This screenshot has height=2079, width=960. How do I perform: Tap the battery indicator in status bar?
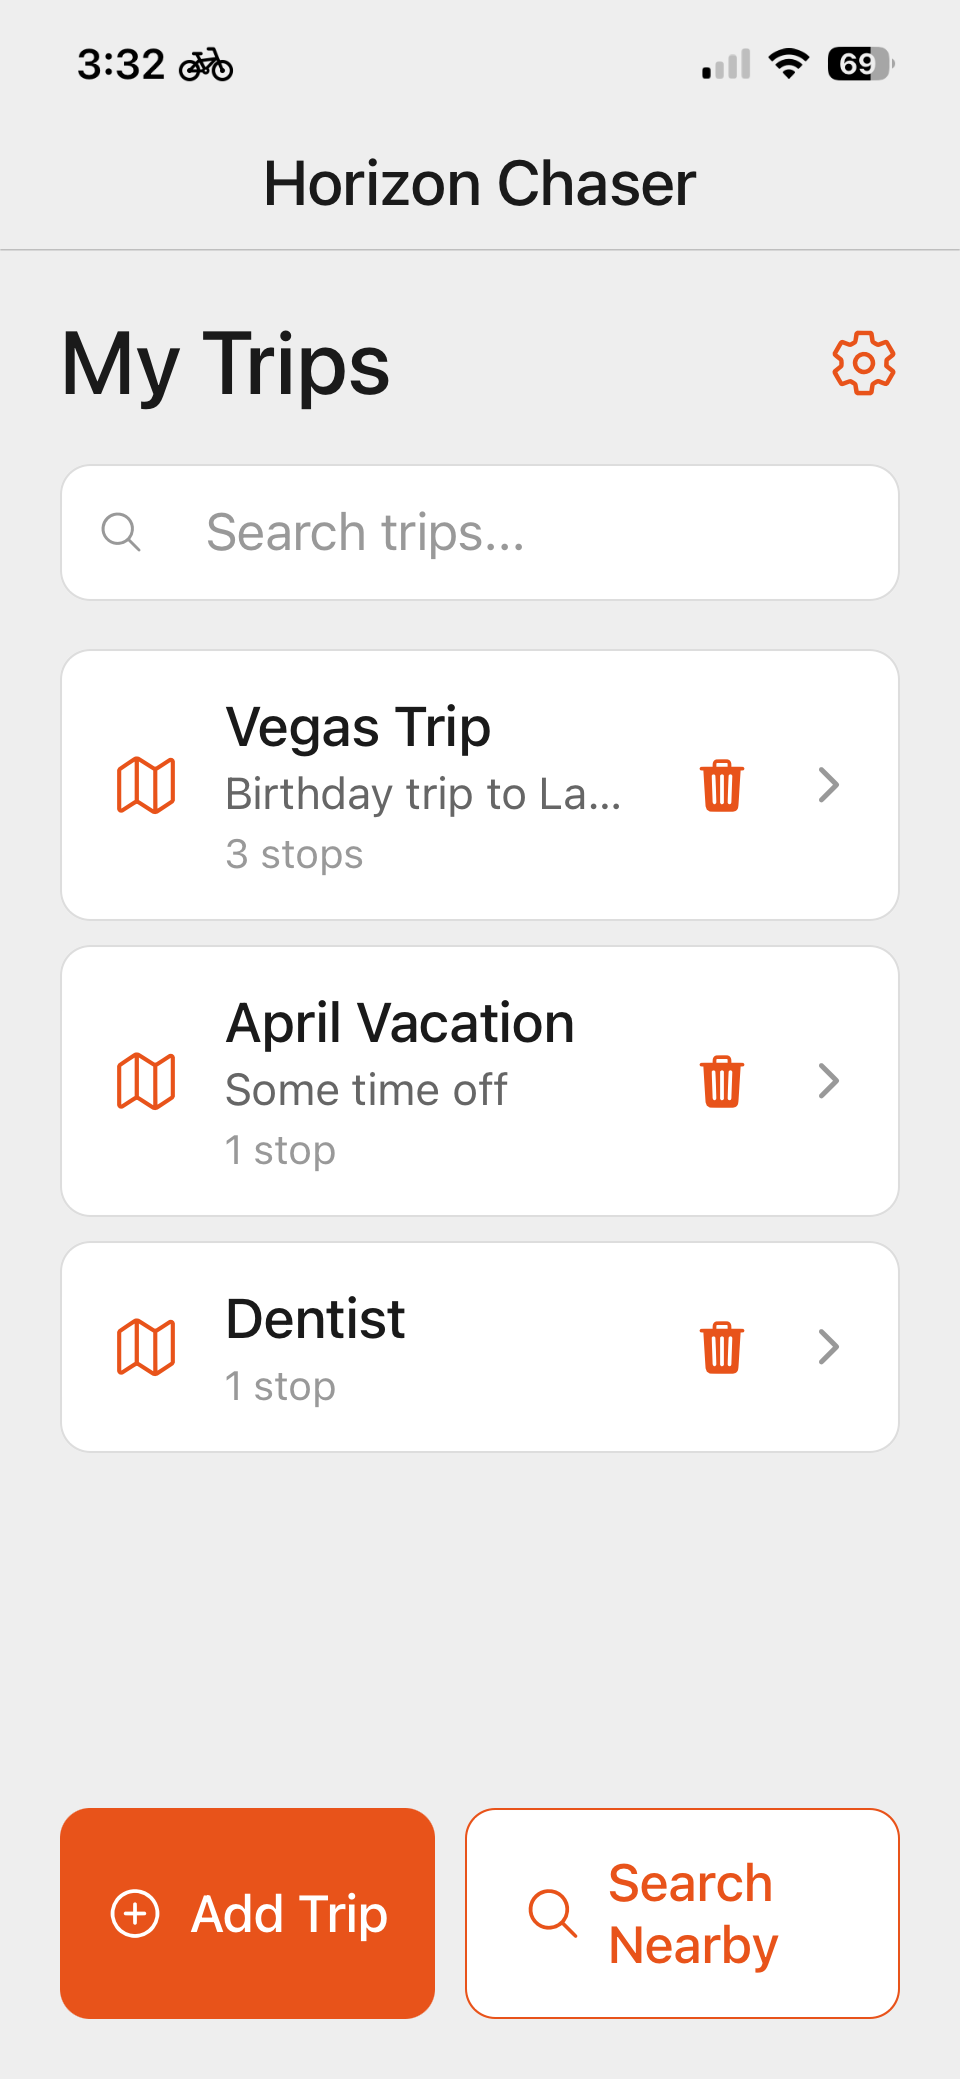pos(860,65)
